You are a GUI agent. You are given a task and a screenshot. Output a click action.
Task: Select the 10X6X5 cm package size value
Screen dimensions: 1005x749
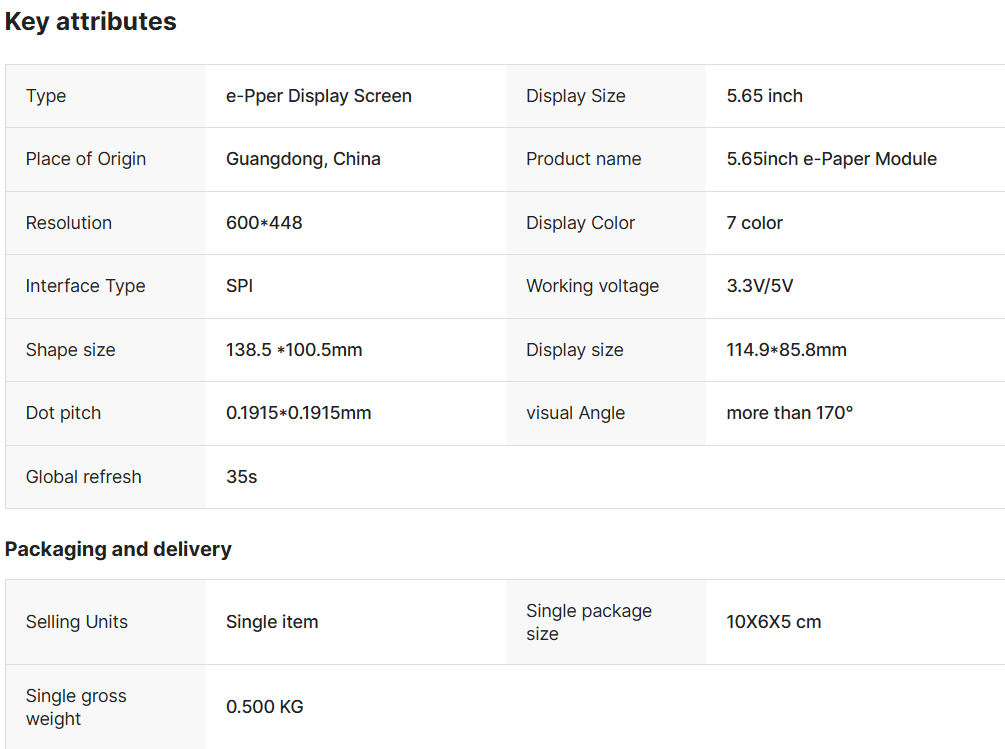pos(773,622)
